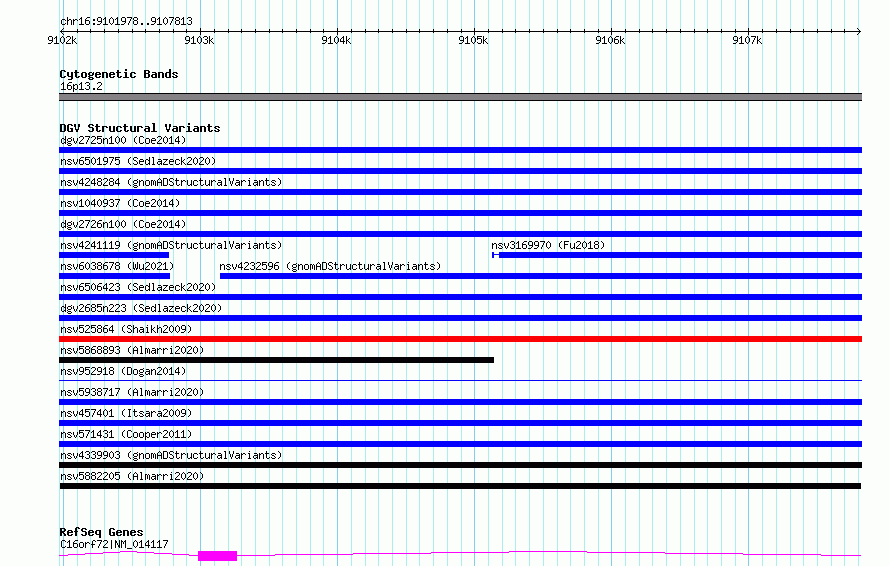Open nsv4248284 (gnomADStructuralVariants) entry
This screenshot has width=890, height=566.
(171, 182)
